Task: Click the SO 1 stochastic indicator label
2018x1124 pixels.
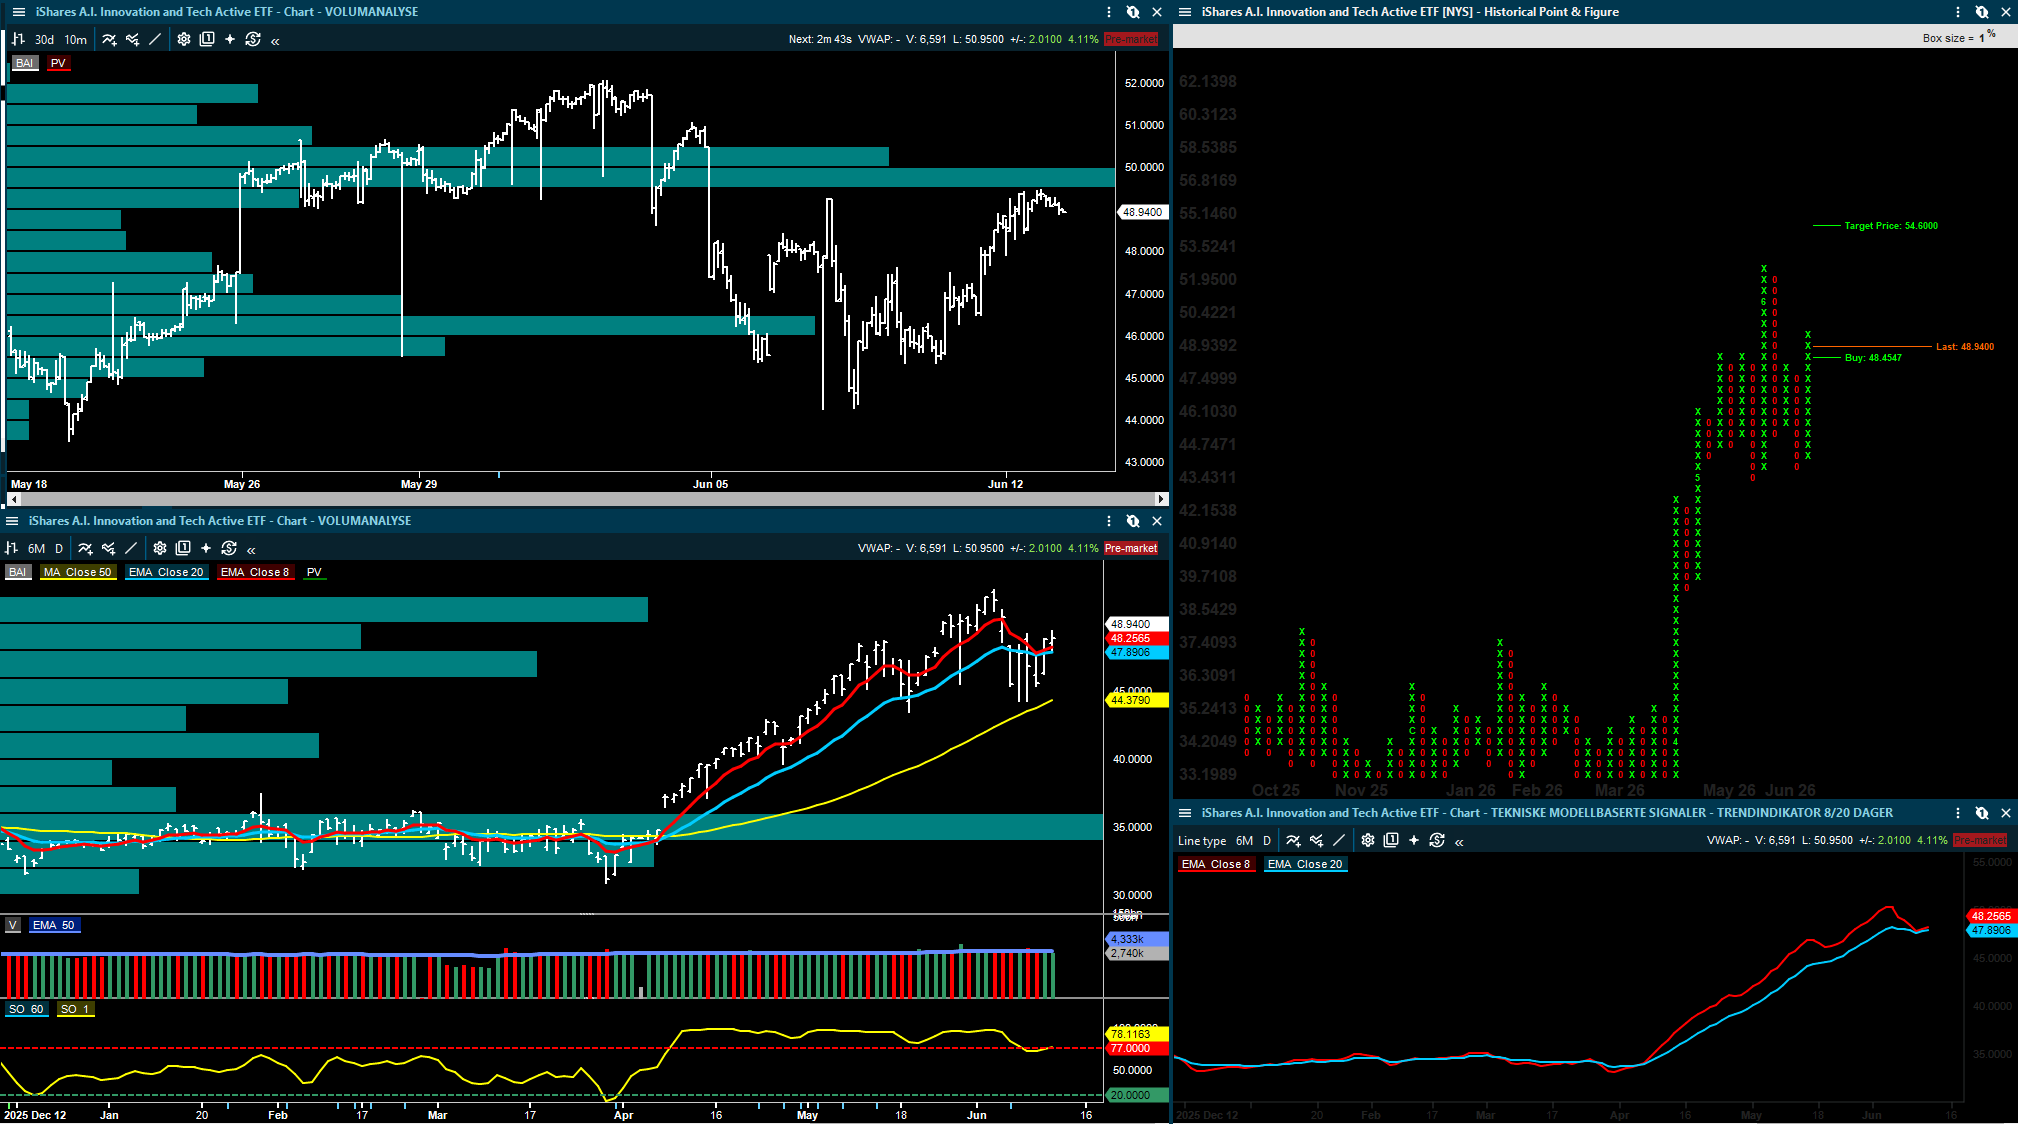Action: pos(75,1009)
